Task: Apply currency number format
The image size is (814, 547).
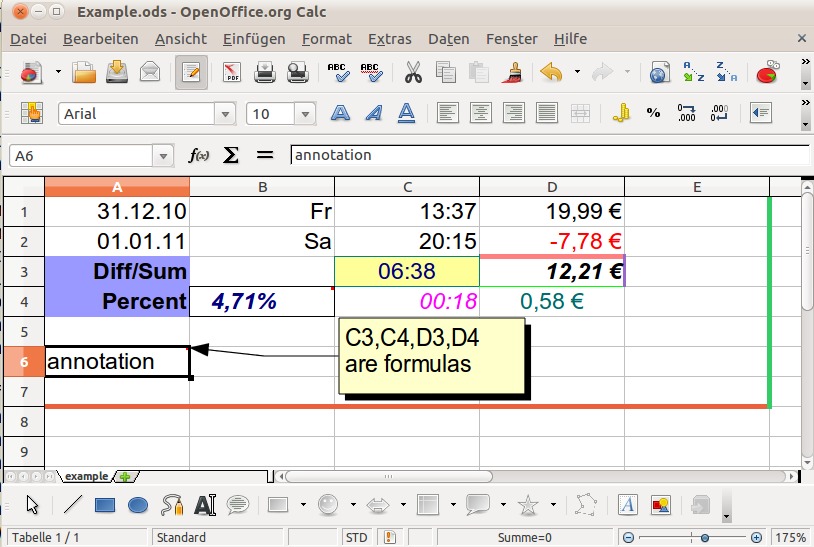Action: [x=621, y=113]
